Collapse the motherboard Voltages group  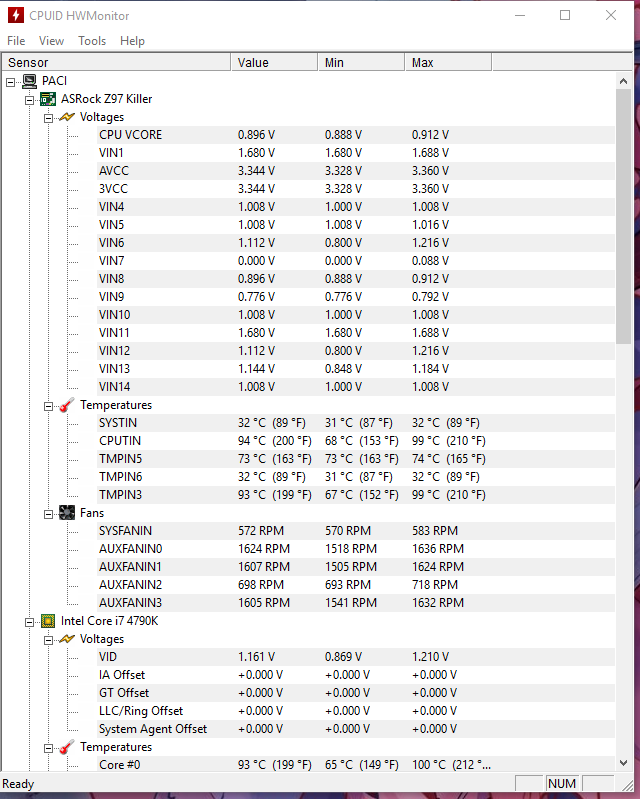[48, 118]
